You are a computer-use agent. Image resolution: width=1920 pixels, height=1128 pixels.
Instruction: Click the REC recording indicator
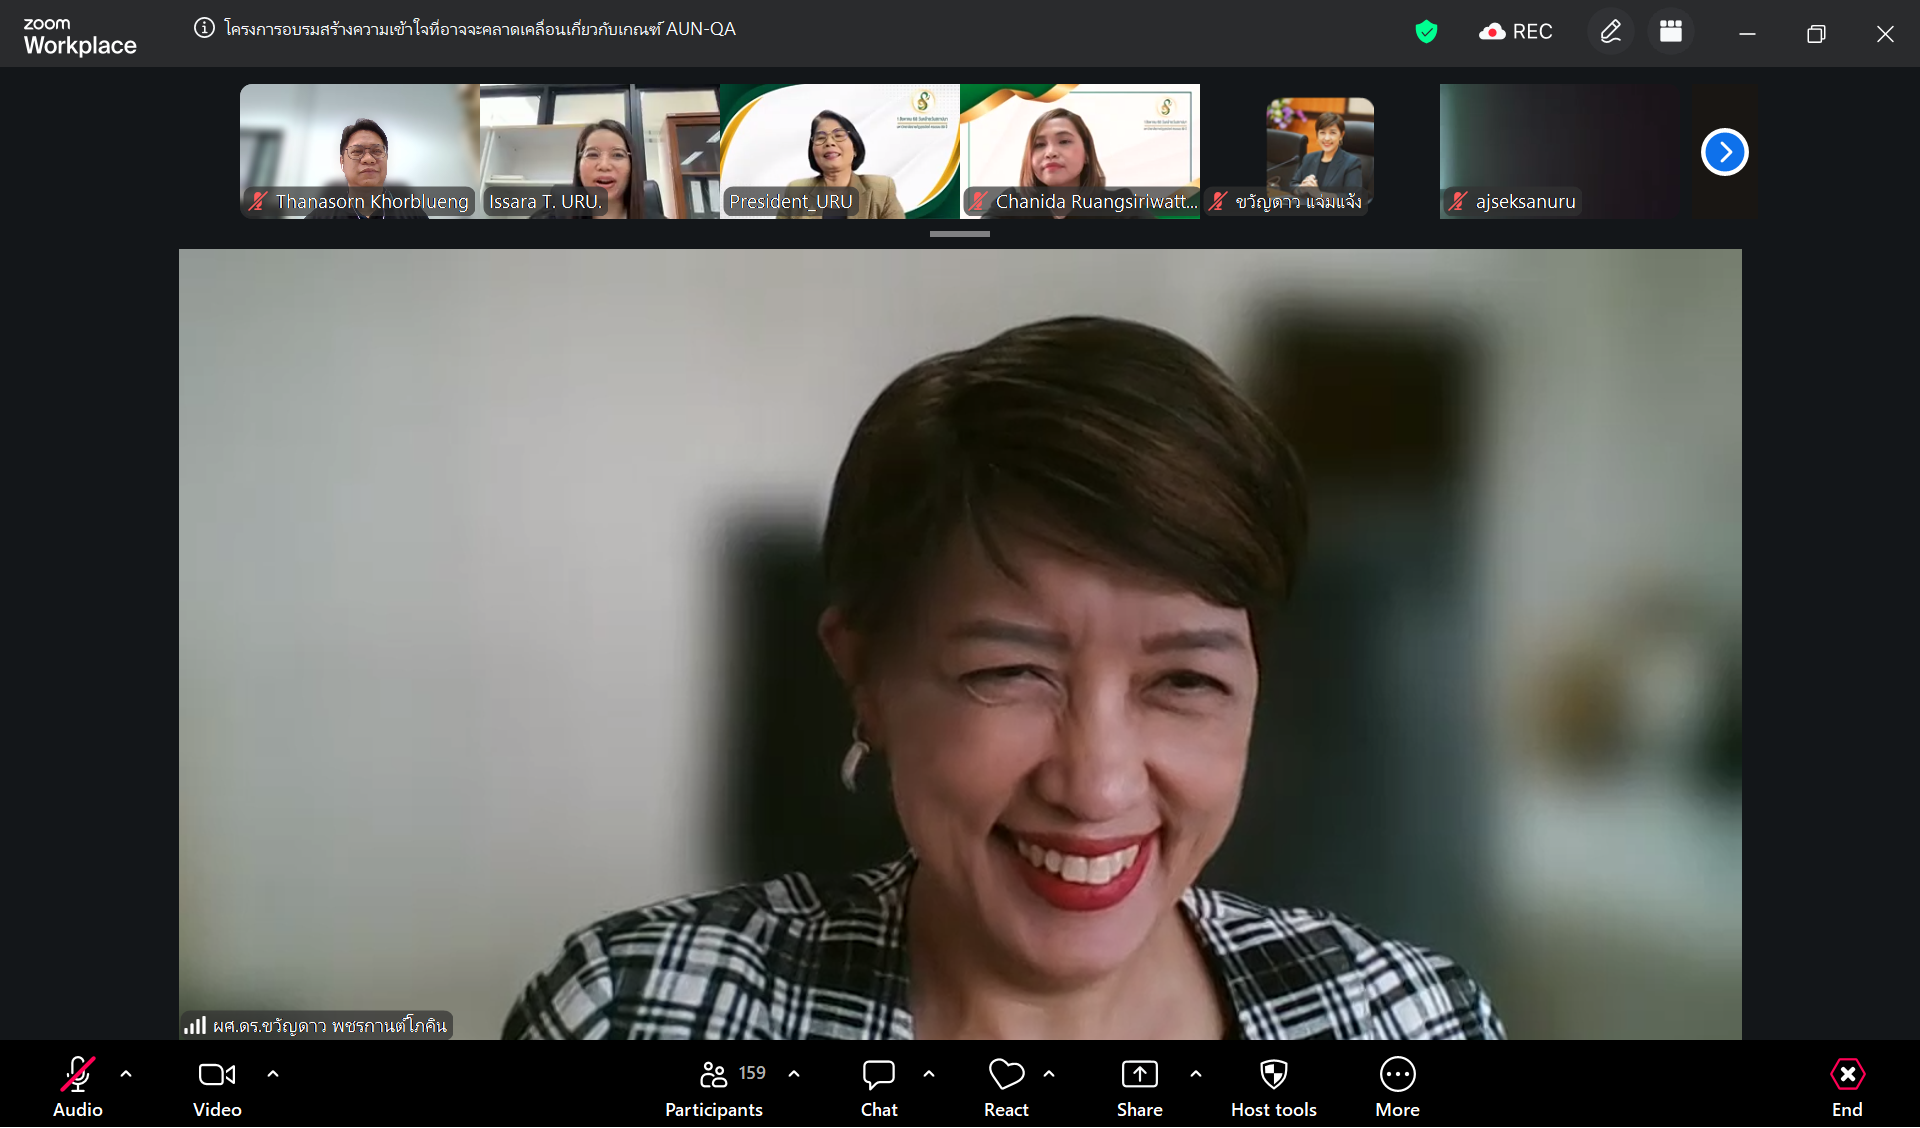coord(1515,32)
